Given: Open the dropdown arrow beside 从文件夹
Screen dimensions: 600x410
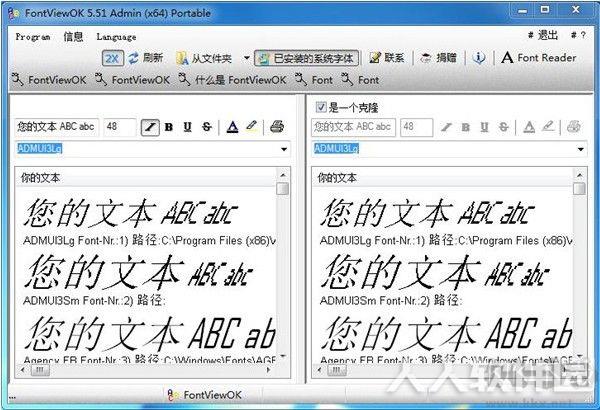Looking at the screenshot, I should (247, 59).
